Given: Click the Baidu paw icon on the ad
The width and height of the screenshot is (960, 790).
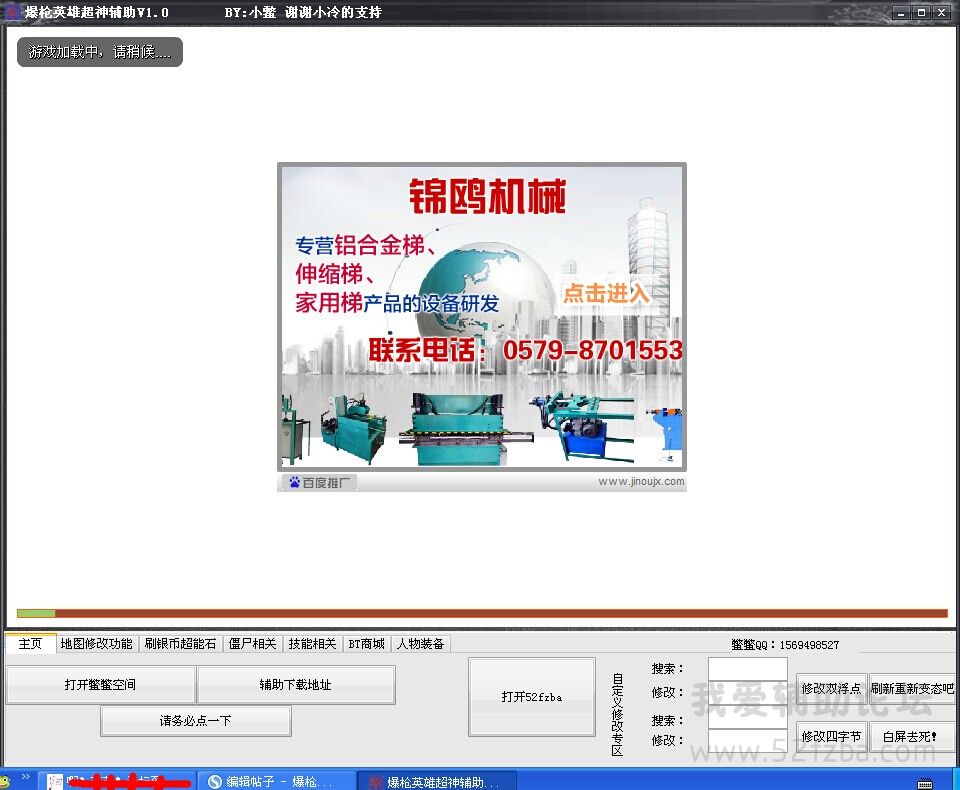Looking at the screenshot, I should coord(295,482).
